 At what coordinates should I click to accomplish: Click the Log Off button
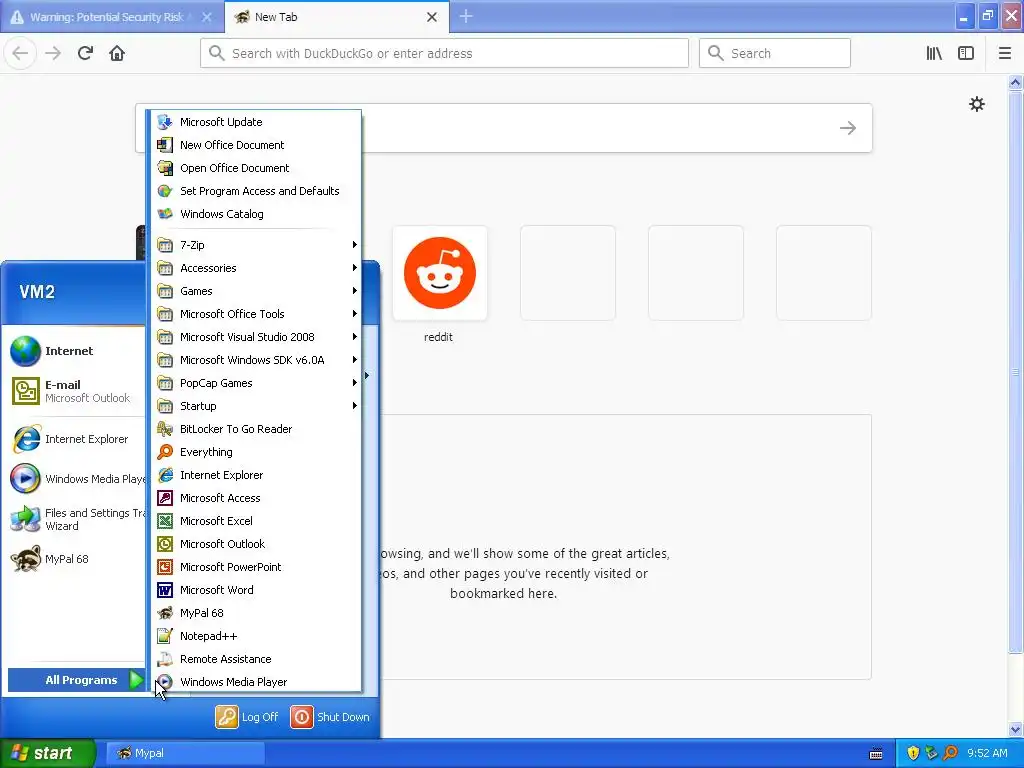tap(247, 717)
